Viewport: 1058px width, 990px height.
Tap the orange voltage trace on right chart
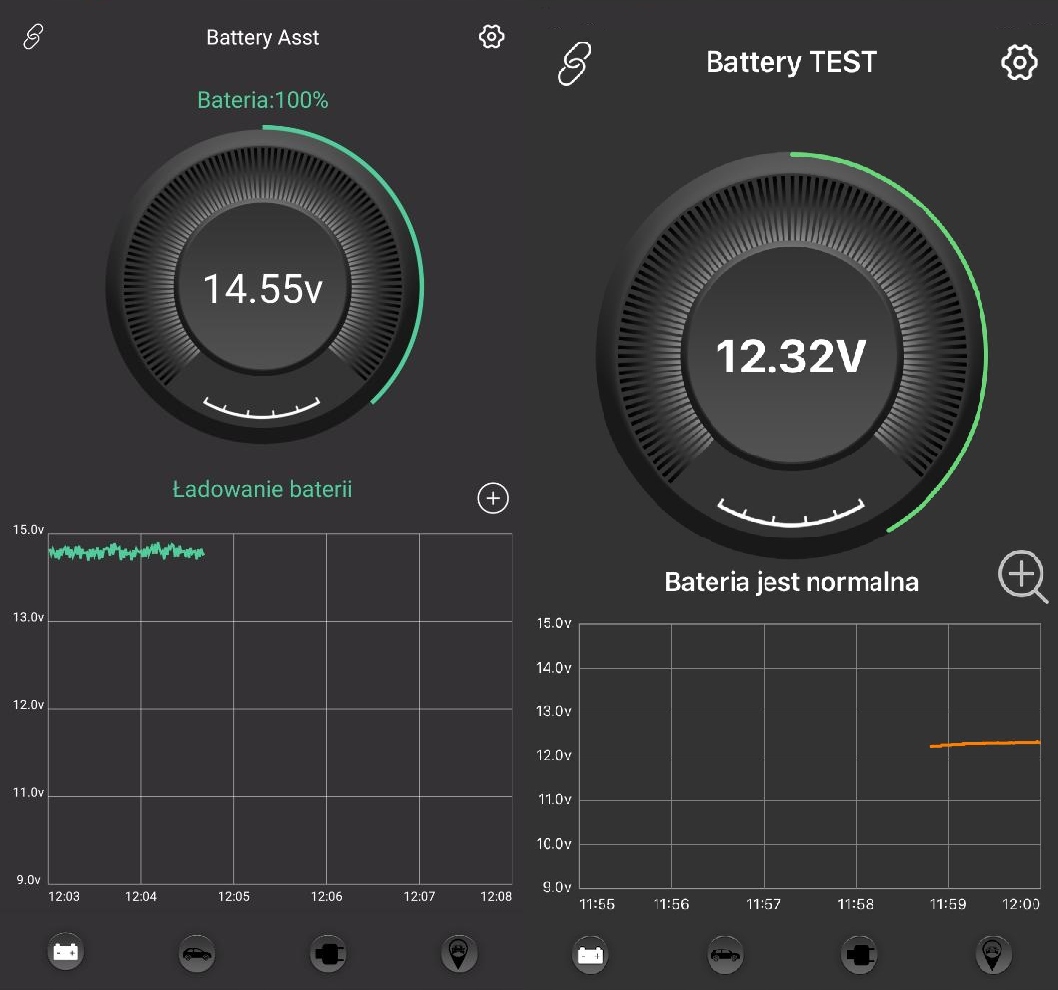click(985, 744)
